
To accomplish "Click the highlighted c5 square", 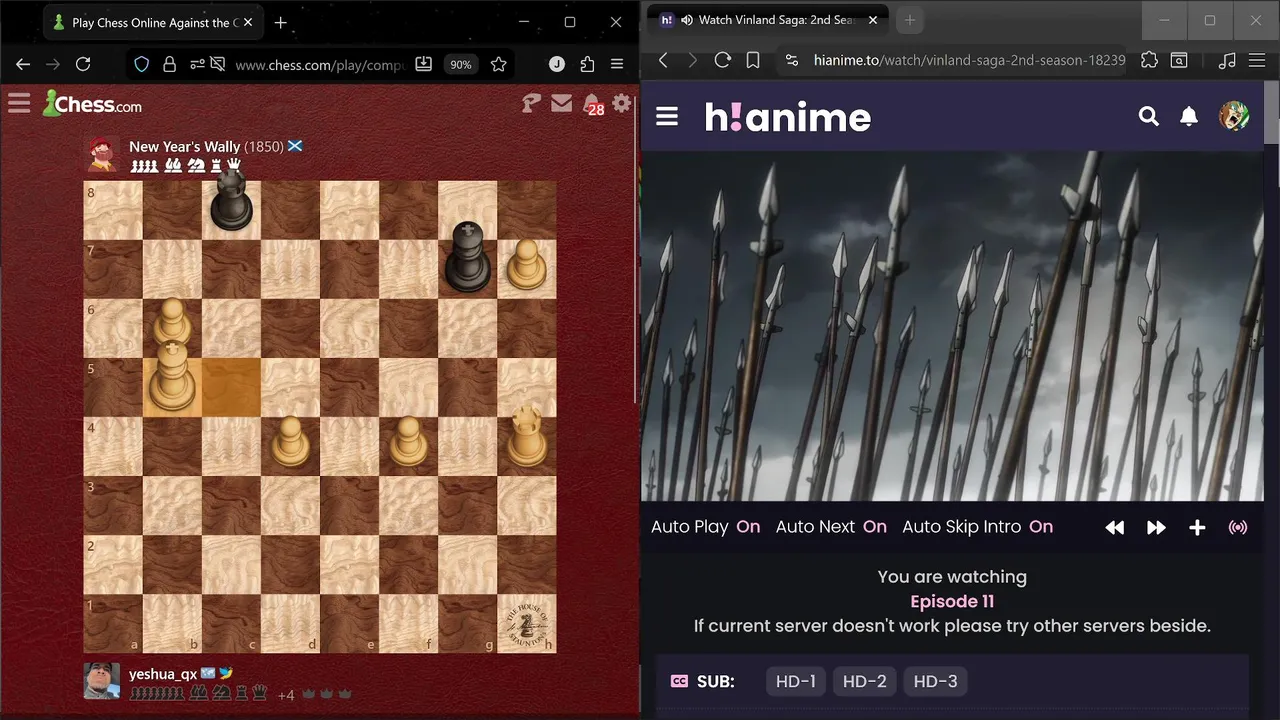I will 231,387.
